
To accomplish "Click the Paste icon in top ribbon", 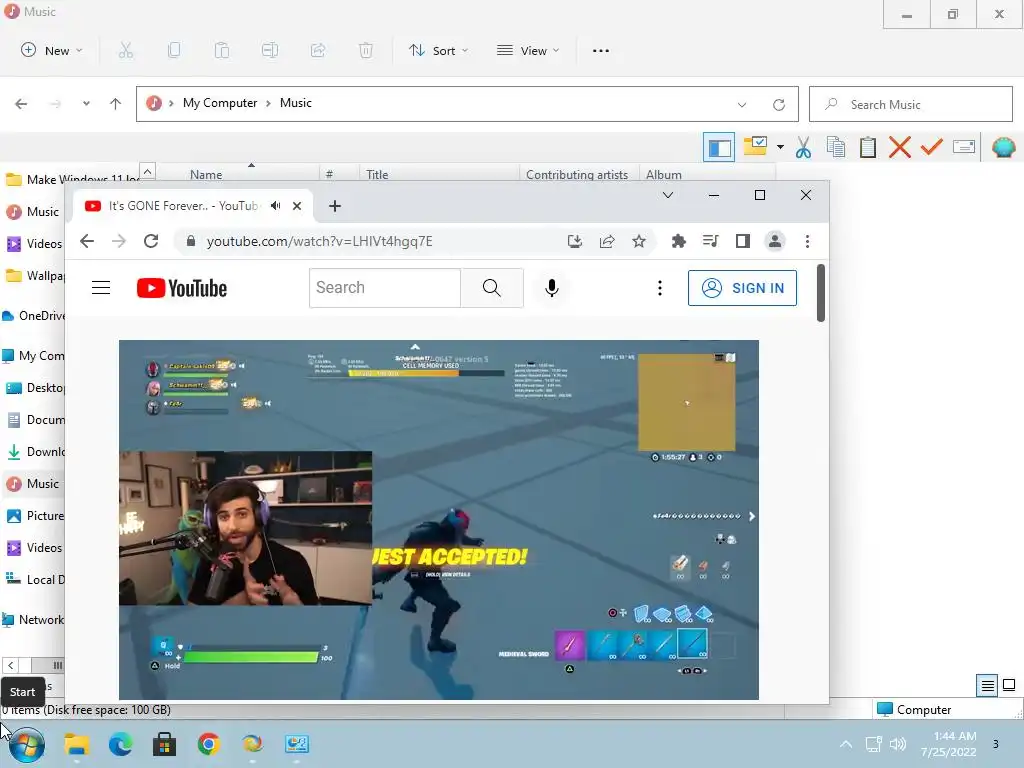I will [x=222, y=50].
